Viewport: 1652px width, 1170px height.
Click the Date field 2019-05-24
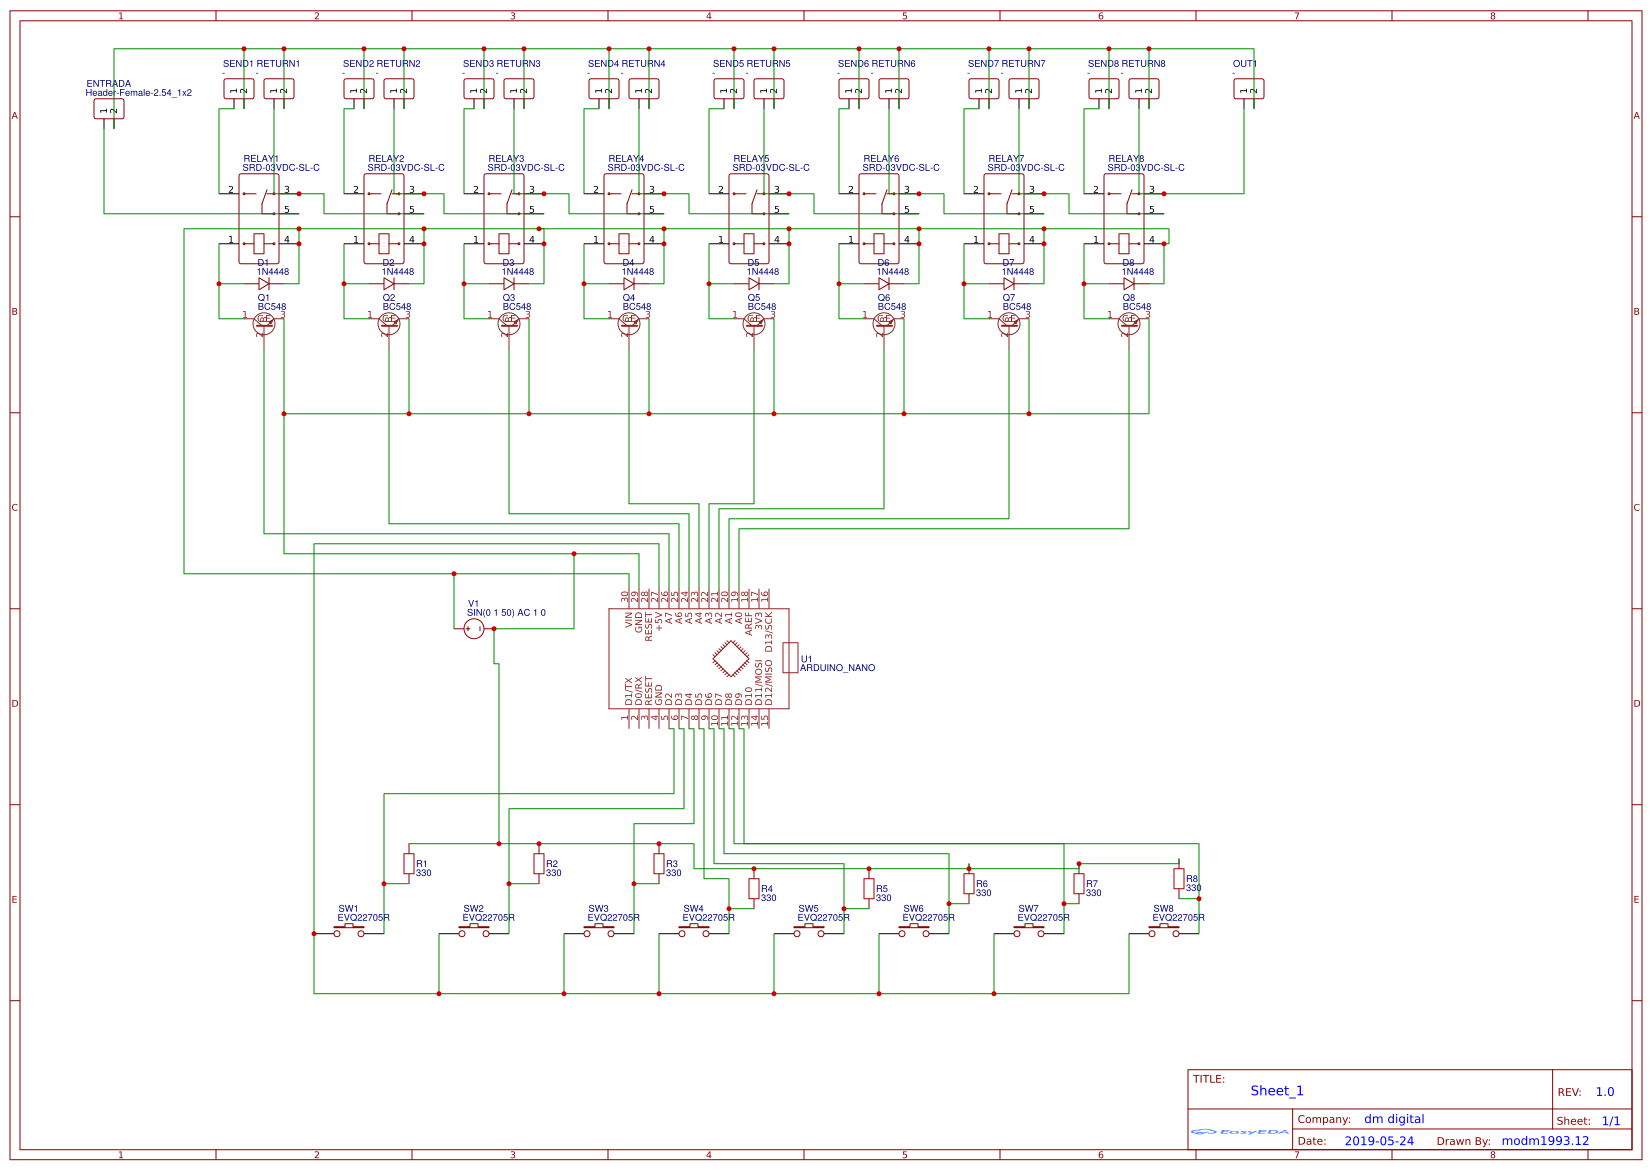pos(1379,1140)
